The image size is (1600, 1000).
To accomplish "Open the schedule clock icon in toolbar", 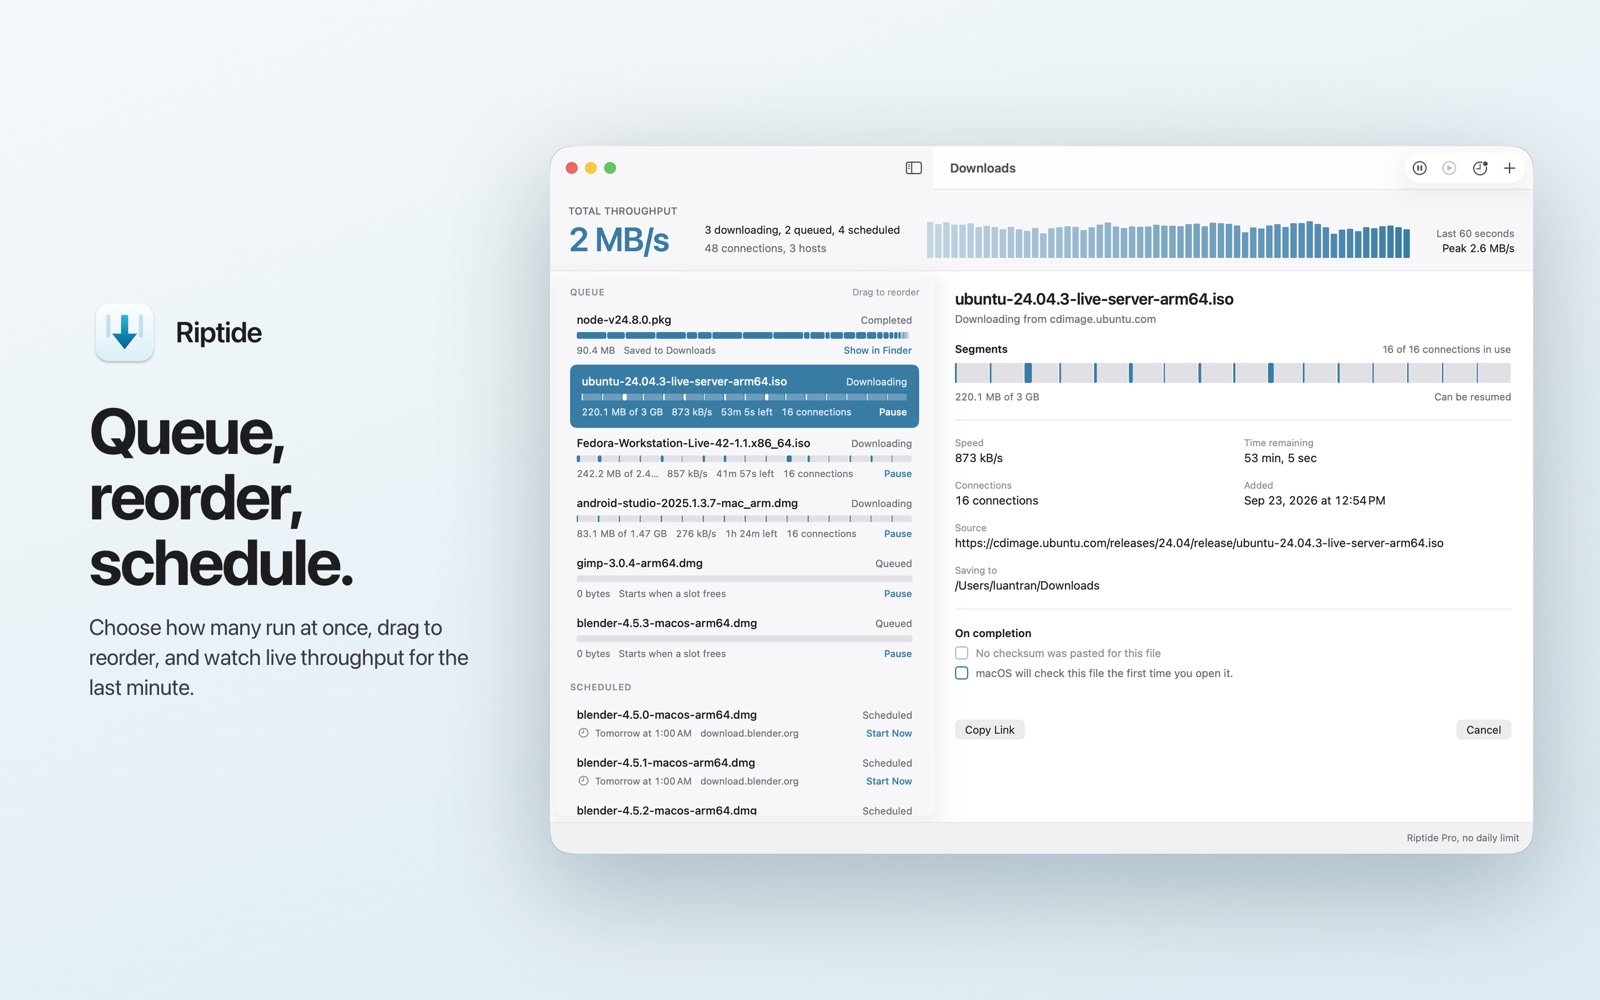I will pyautogui.click(x=1480, y=168).
